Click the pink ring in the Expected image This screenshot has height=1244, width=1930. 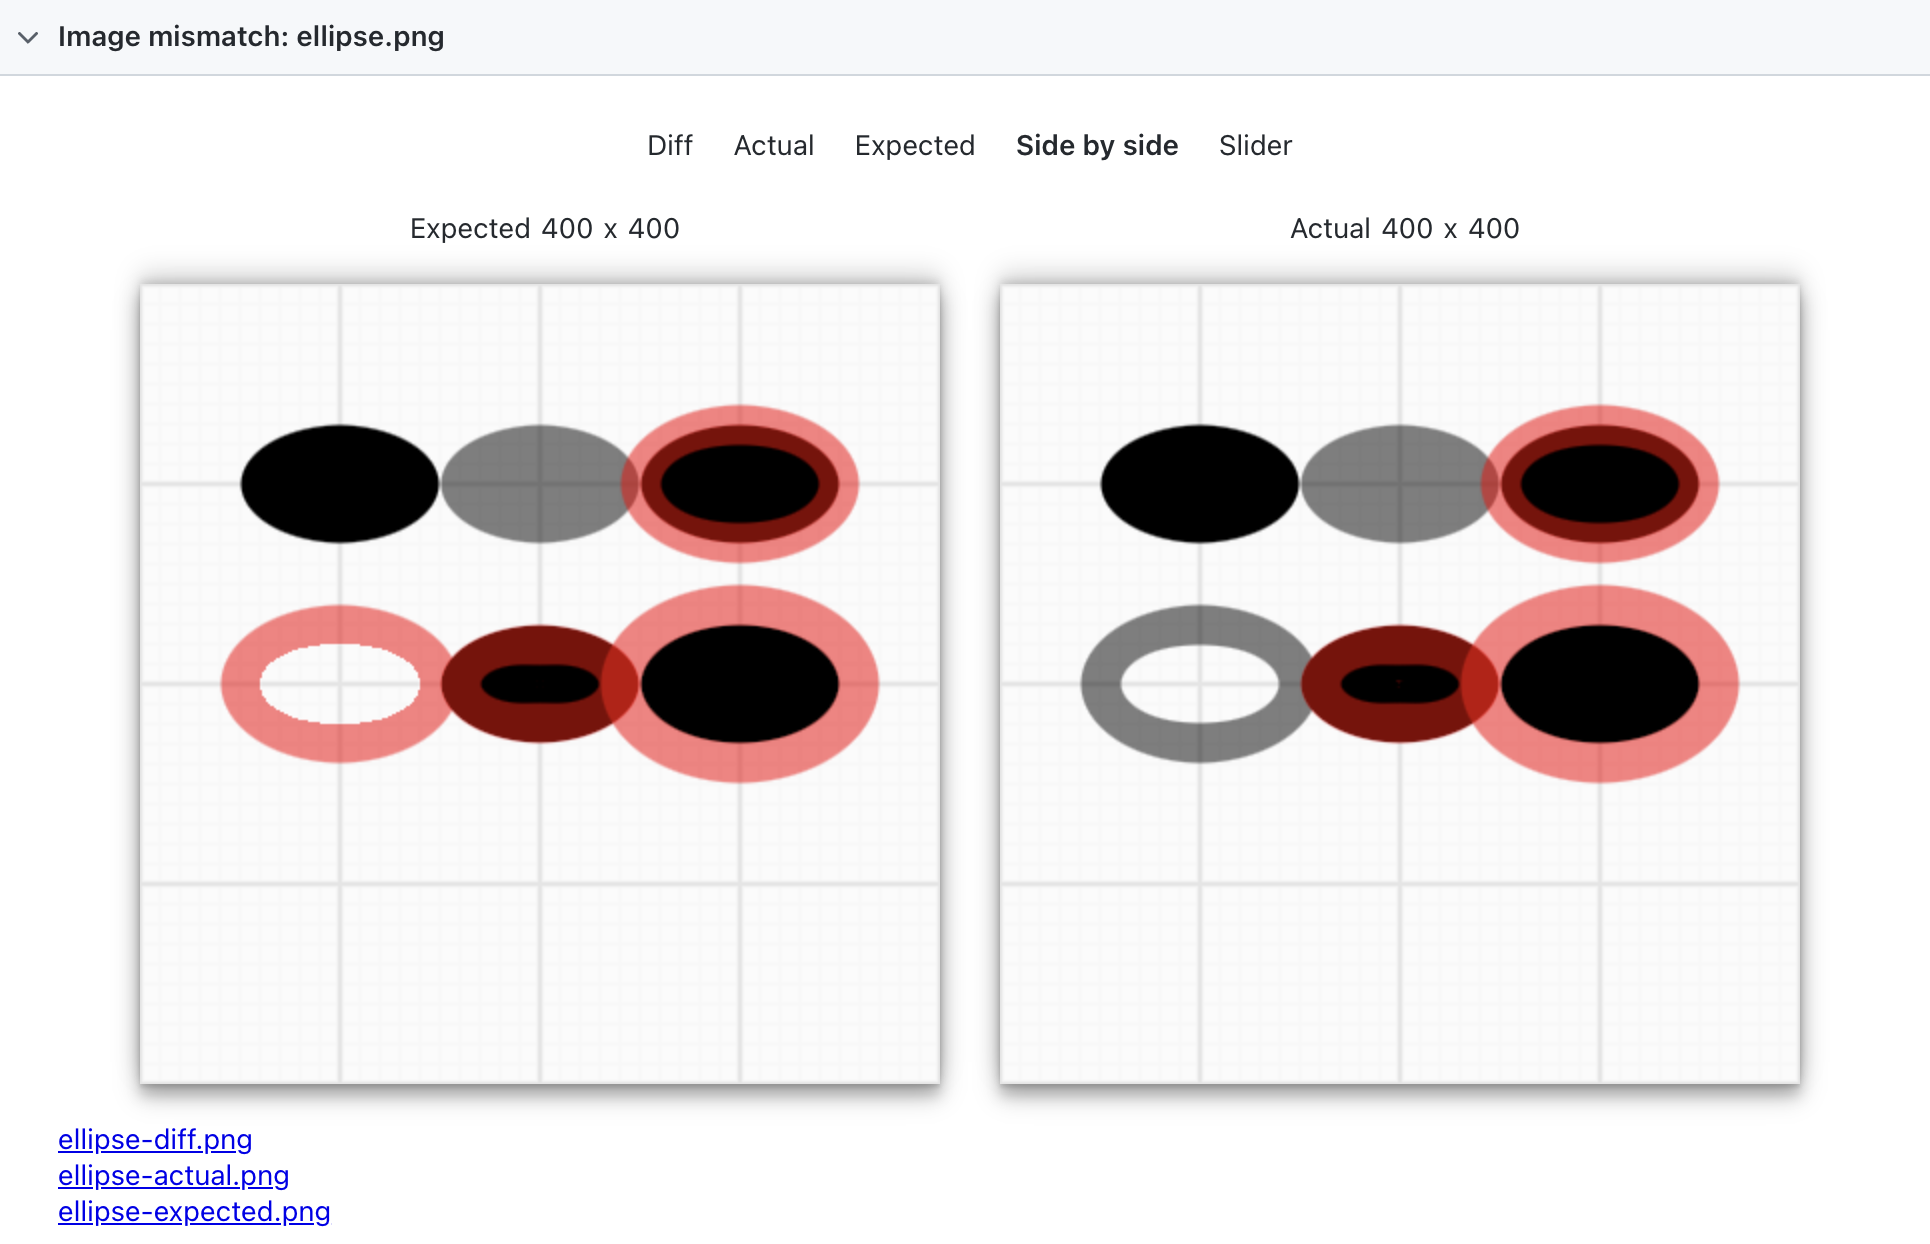pyautogui.click(x=240, y=684)
